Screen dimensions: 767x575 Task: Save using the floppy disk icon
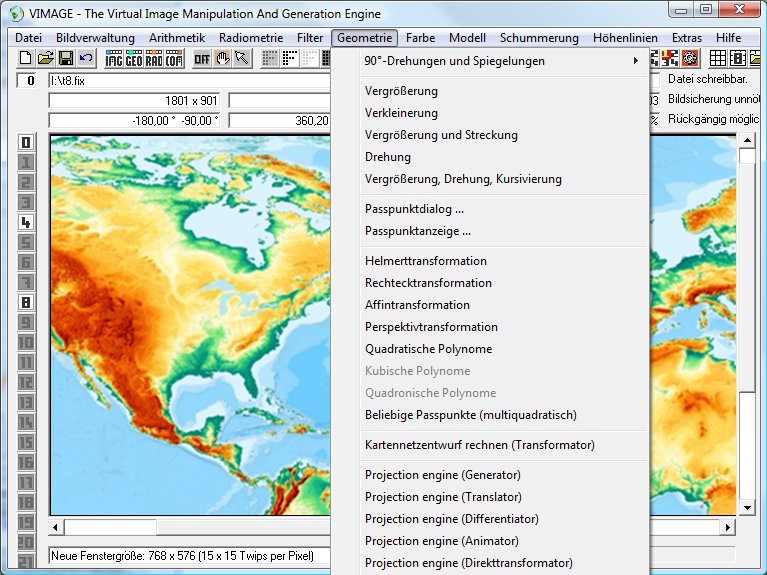click(65, 59)
